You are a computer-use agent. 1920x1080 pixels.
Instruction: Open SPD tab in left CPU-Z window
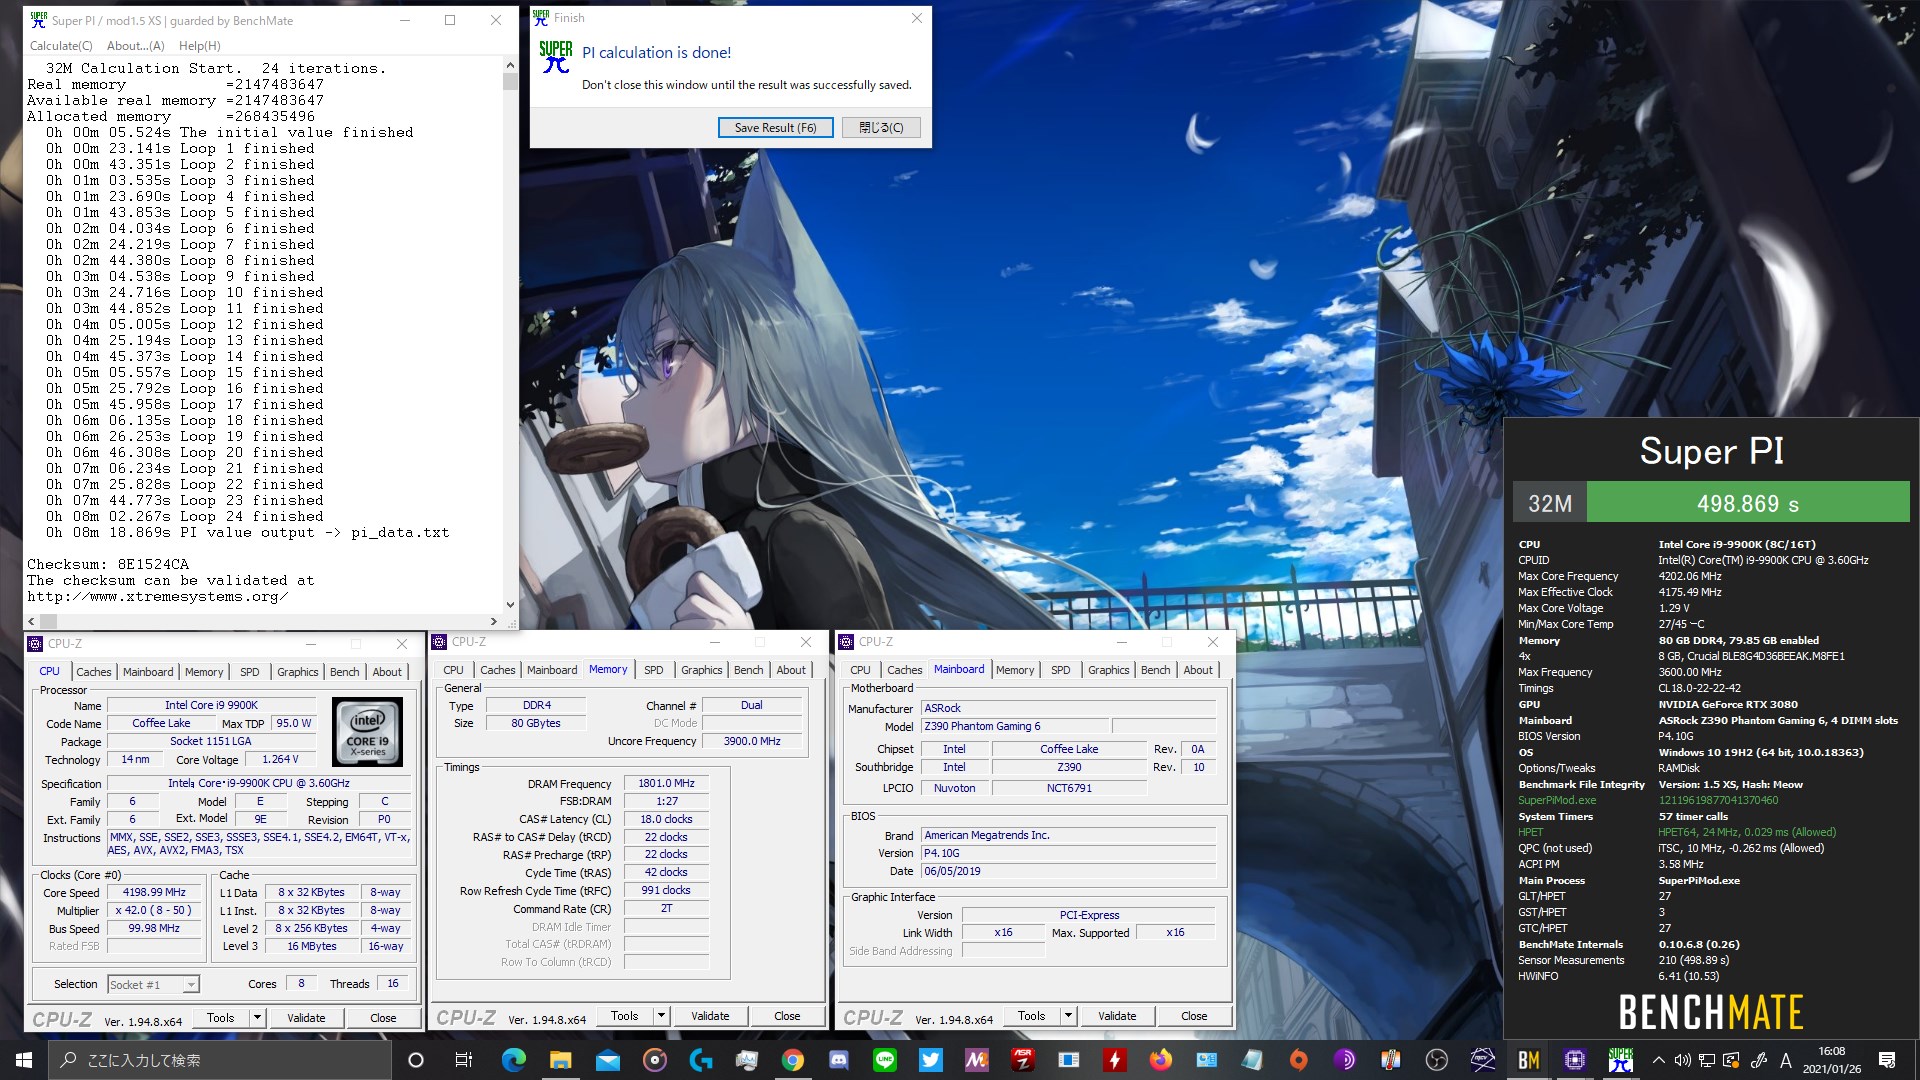click(250, 672)
